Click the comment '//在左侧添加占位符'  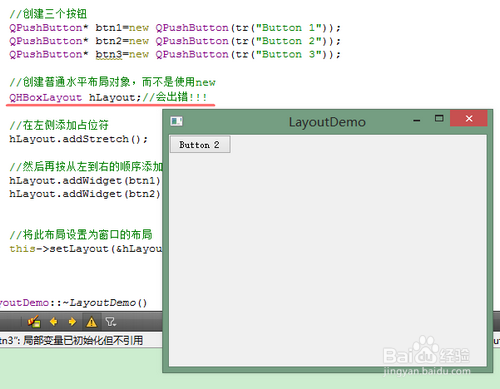59,125
